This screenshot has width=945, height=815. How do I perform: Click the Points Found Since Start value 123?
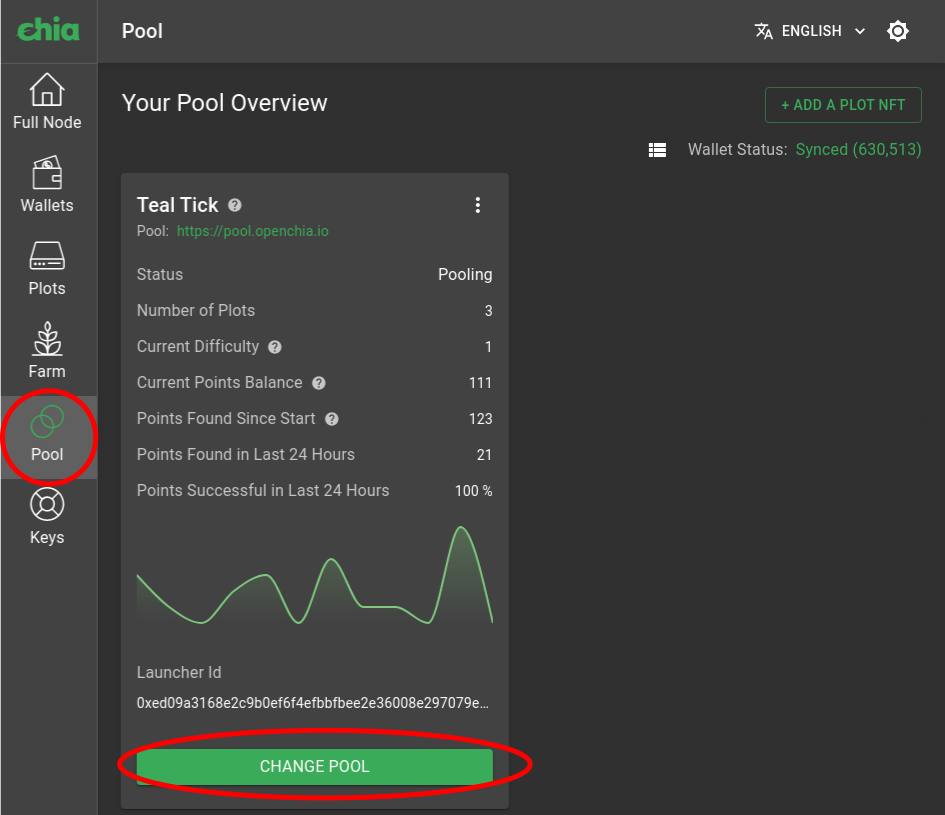tap(480, 419)
